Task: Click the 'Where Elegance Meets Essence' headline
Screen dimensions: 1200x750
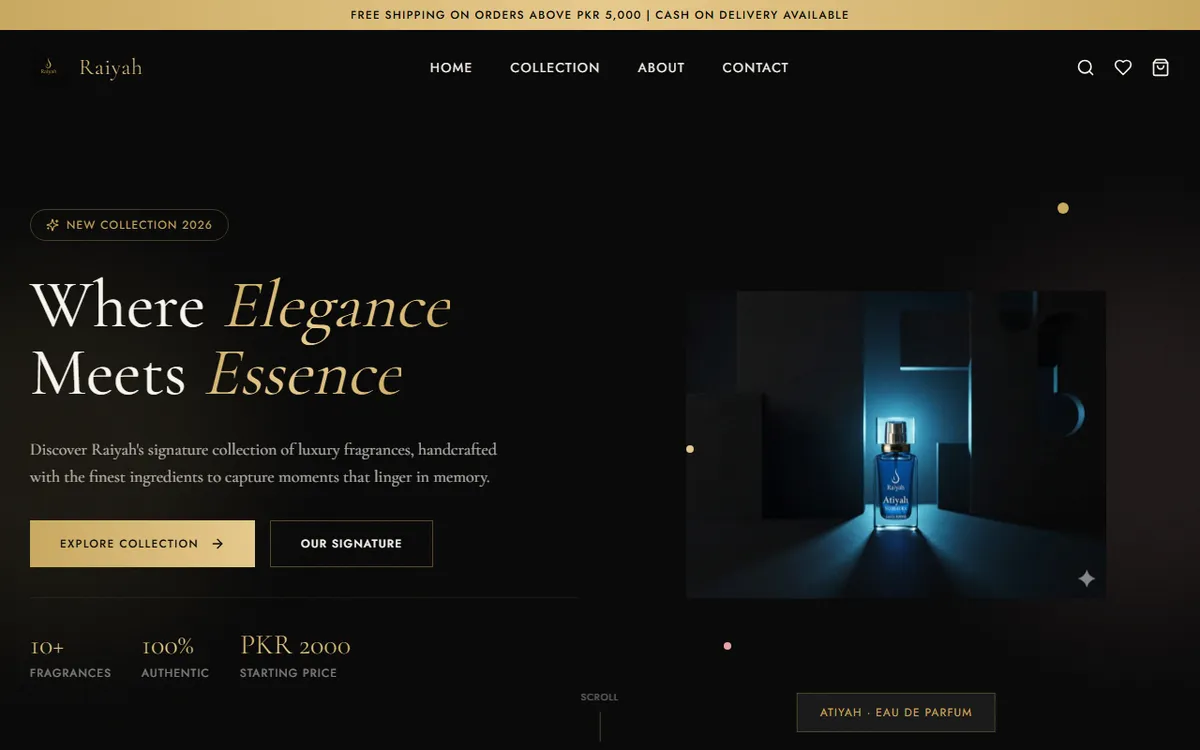Action: click(241, 340)
